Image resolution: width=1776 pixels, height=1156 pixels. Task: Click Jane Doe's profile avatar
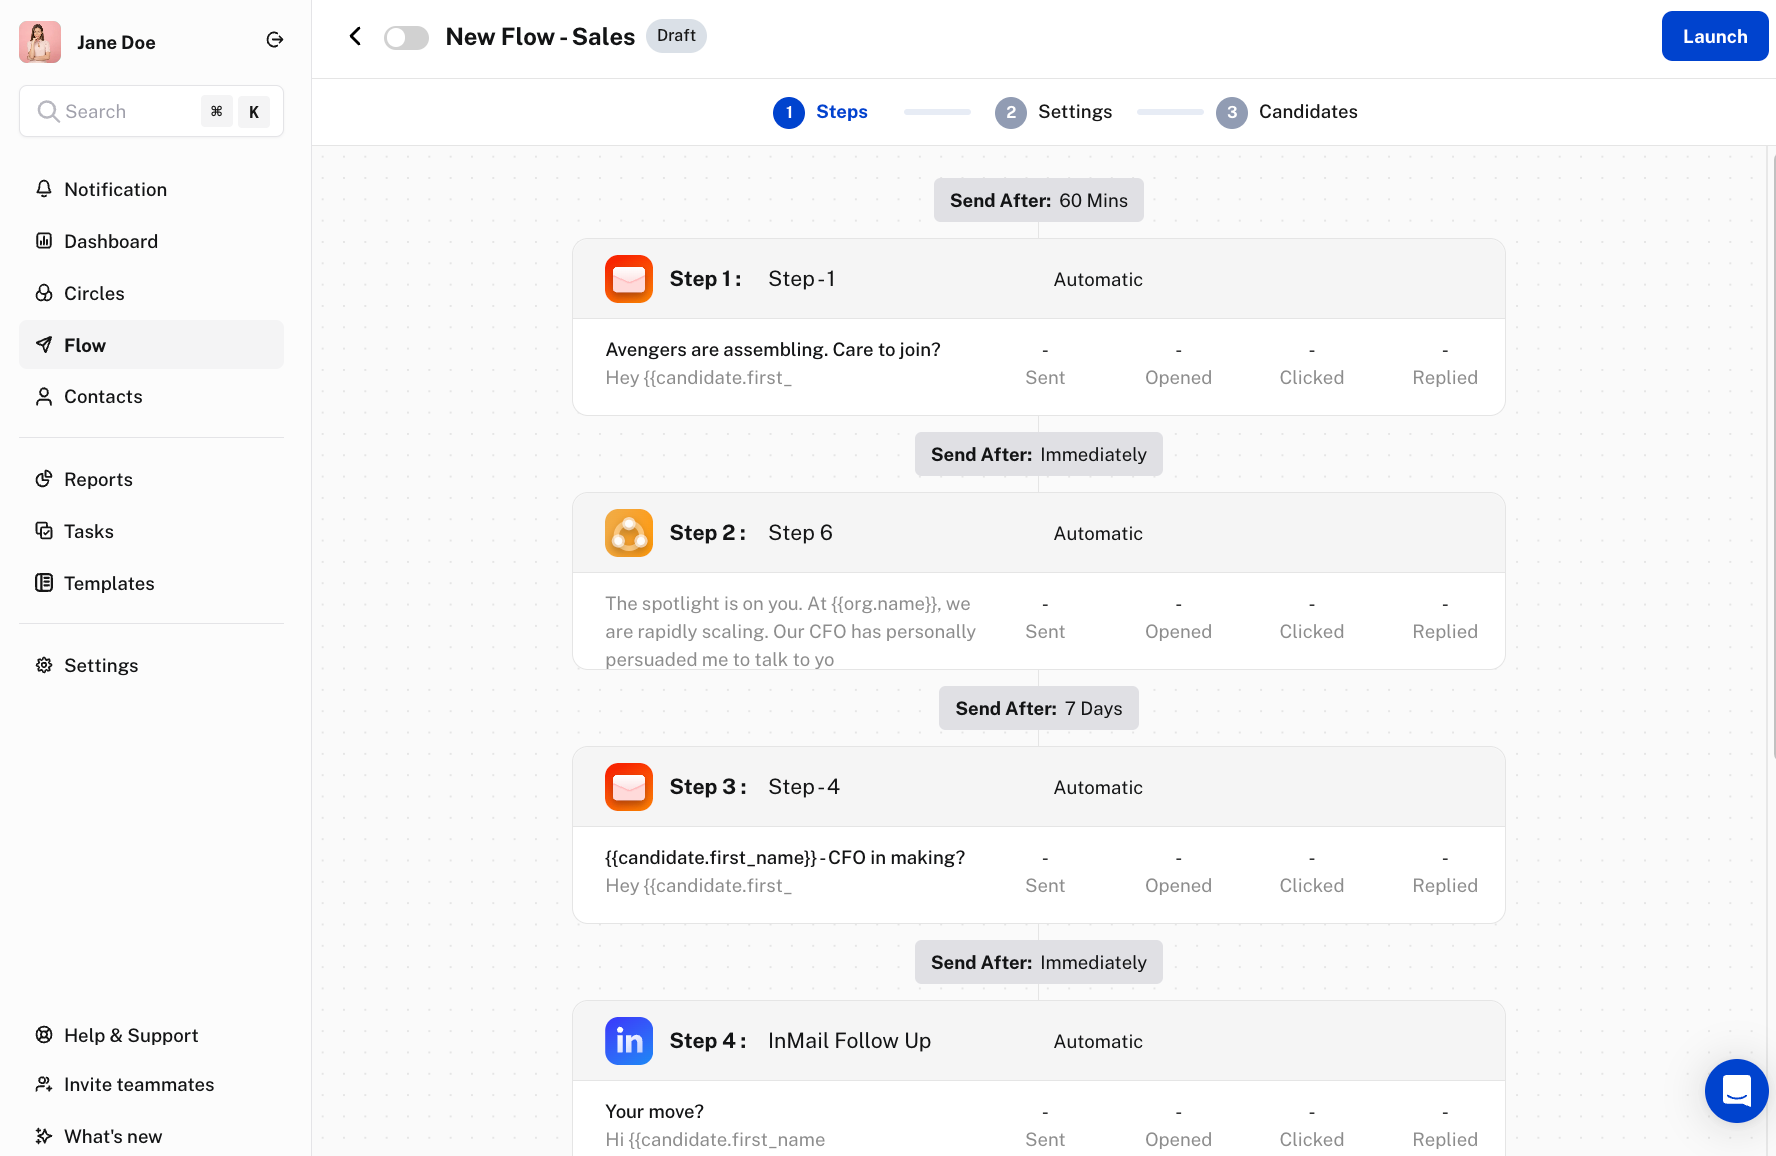point(40,42)
